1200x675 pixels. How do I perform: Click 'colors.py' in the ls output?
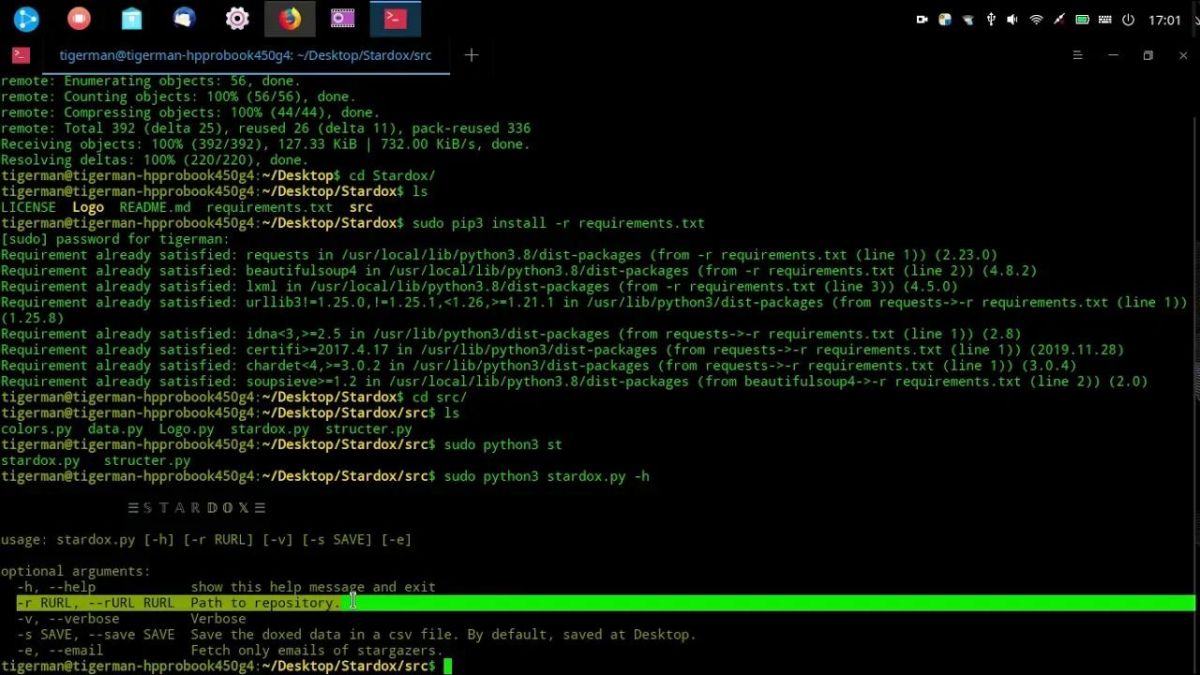(36, 429)
